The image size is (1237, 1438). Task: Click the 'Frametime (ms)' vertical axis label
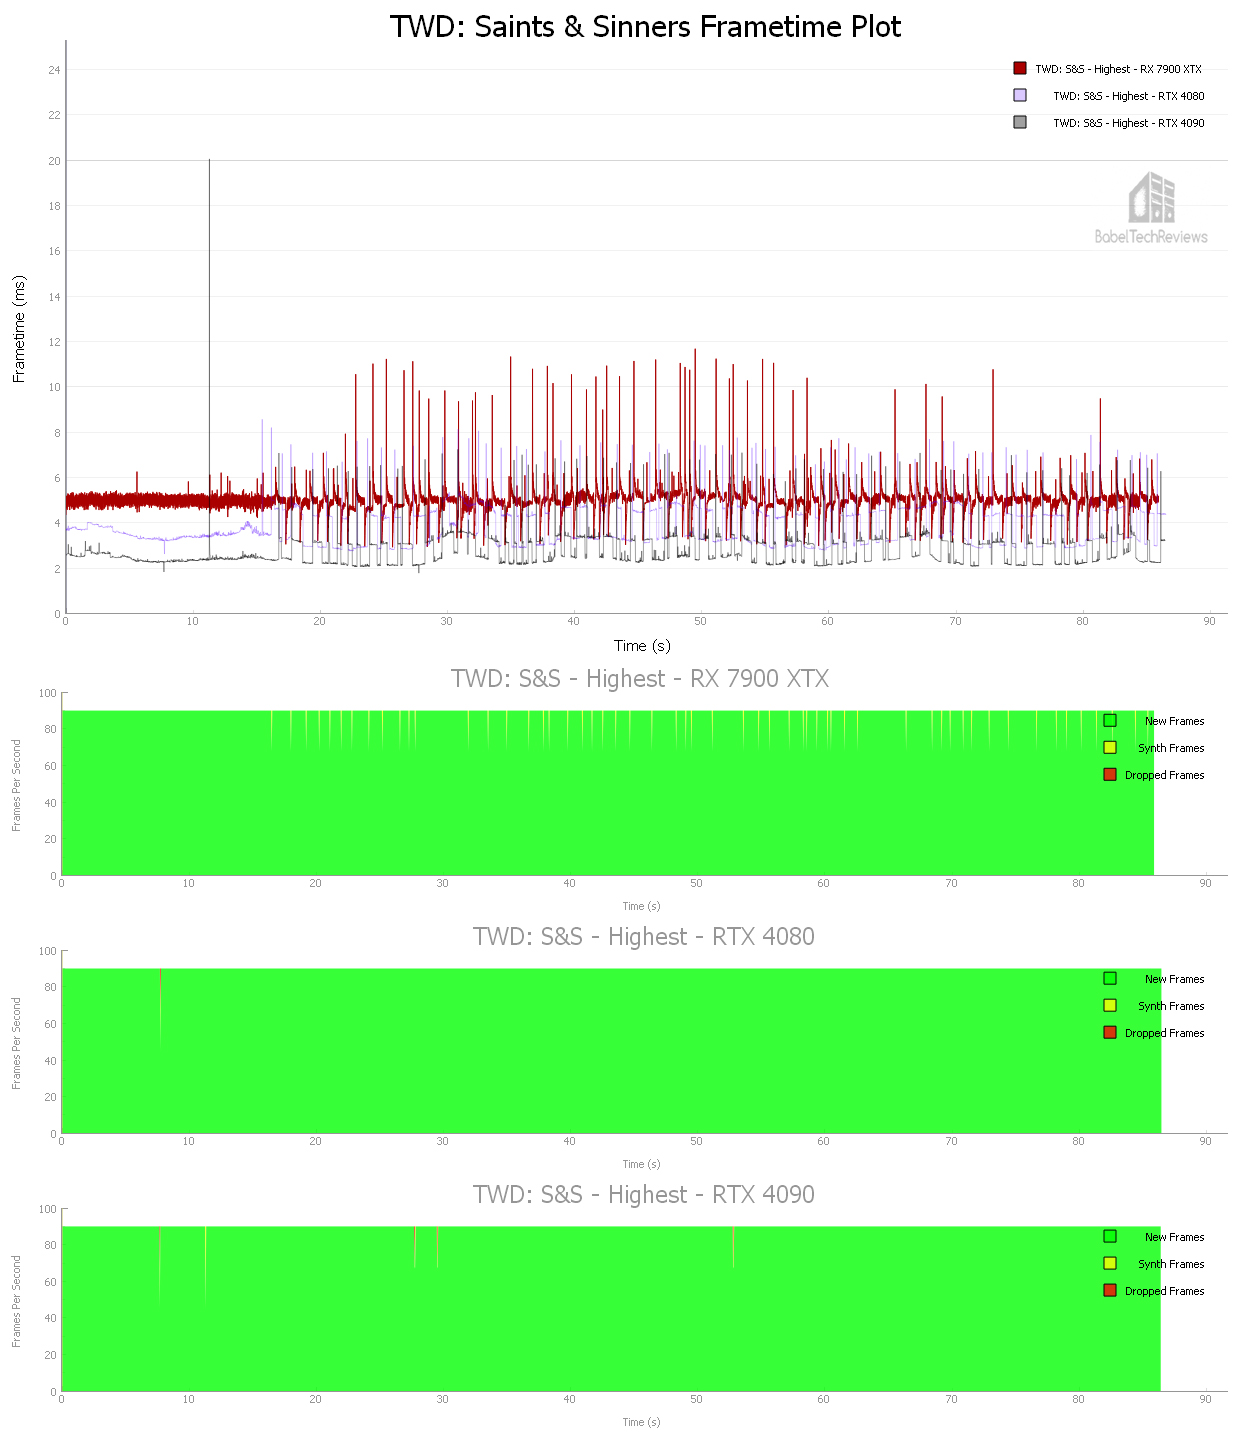click(x=19, y=329)
